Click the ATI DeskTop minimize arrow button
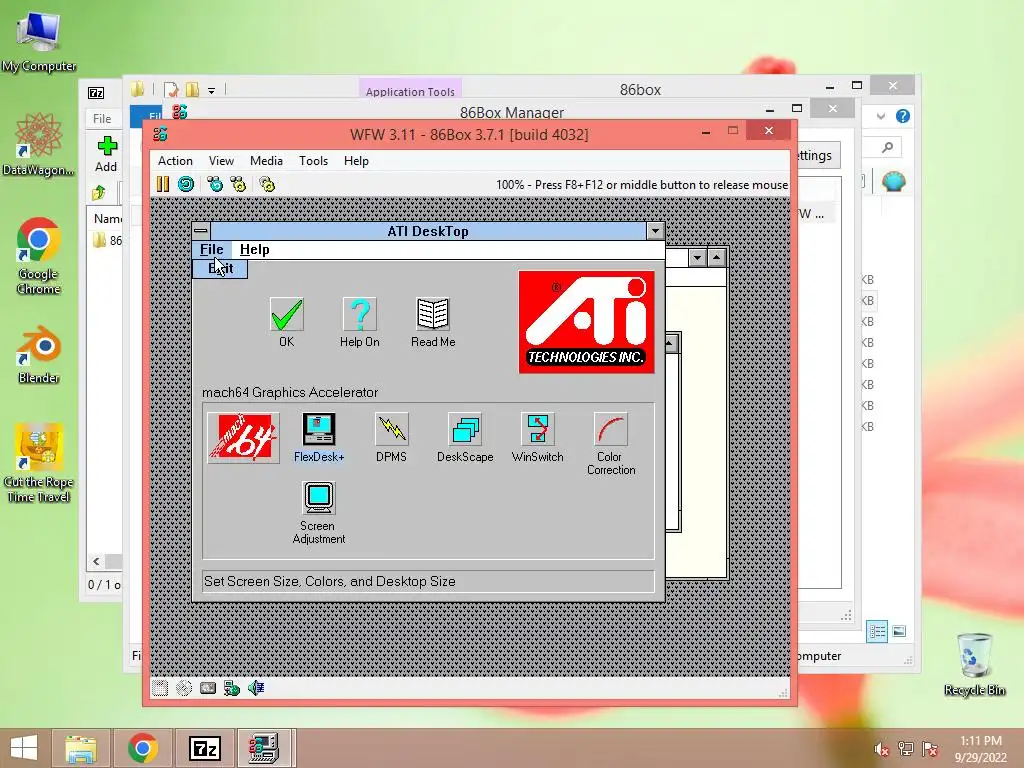The image size is (1024, 768). (x=655, y=231)
